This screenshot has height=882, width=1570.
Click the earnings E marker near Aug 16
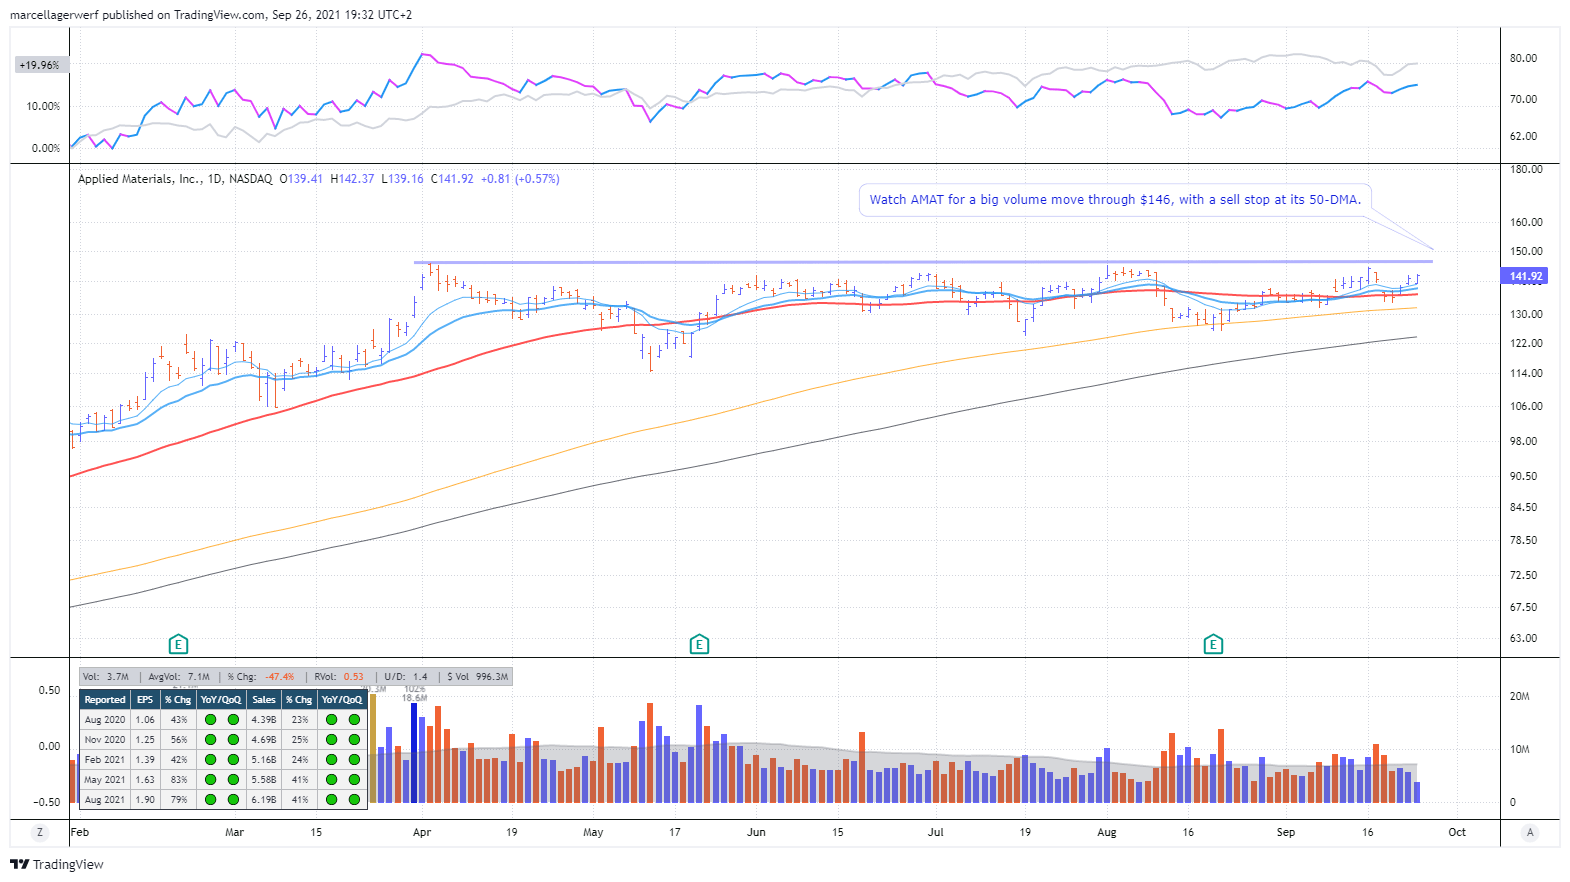point(1213,644)
